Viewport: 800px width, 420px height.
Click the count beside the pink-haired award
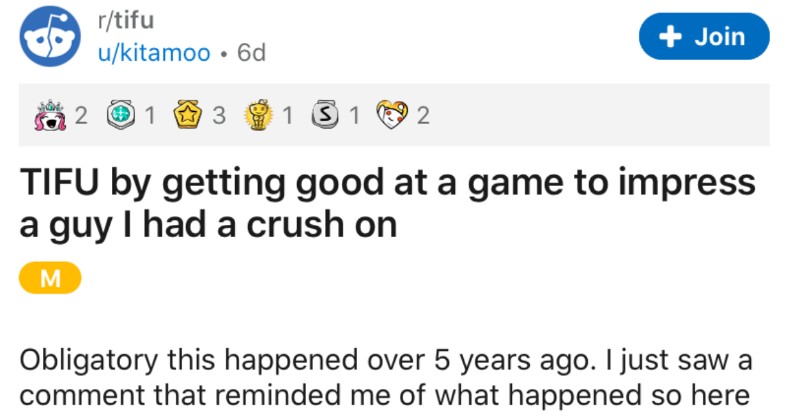(83, 117)
